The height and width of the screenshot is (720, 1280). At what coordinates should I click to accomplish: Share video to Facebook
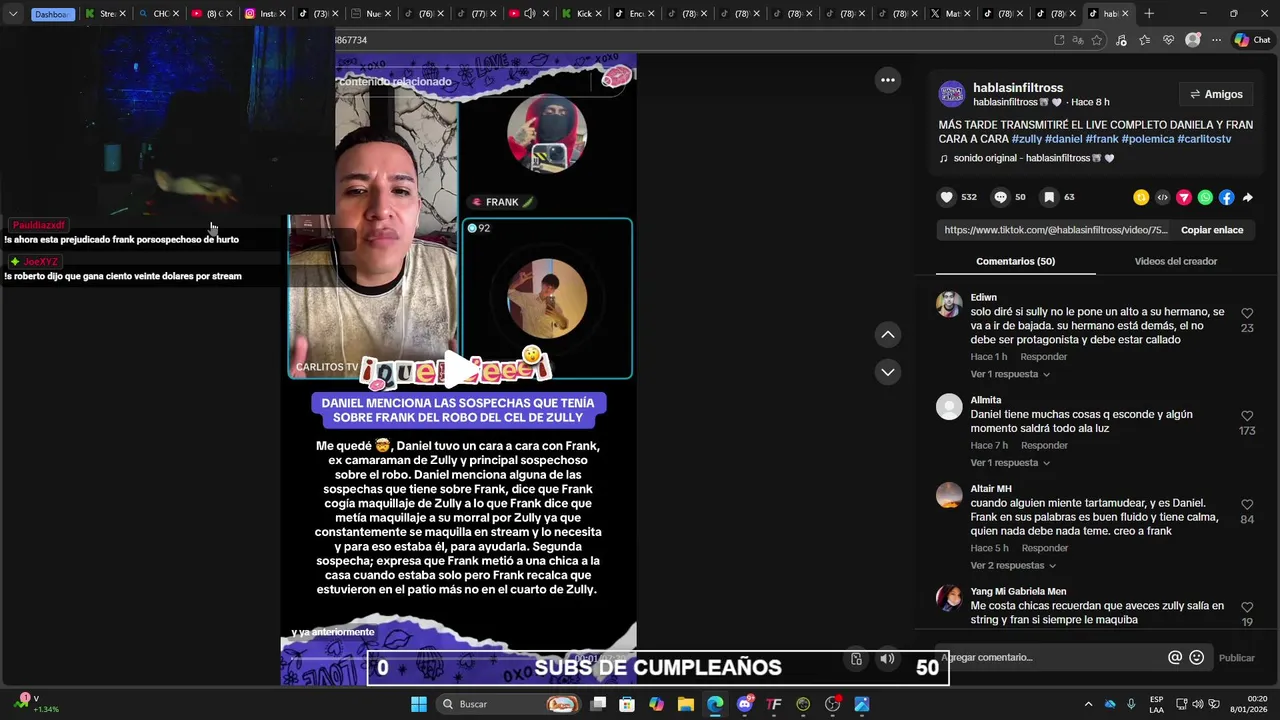click(x=1226, y=197)
